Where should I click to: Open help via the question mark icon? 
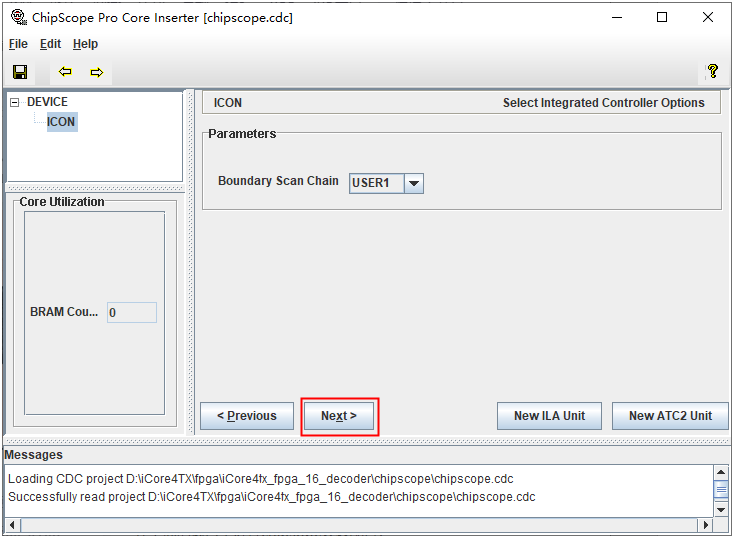(x=712, y=72)
